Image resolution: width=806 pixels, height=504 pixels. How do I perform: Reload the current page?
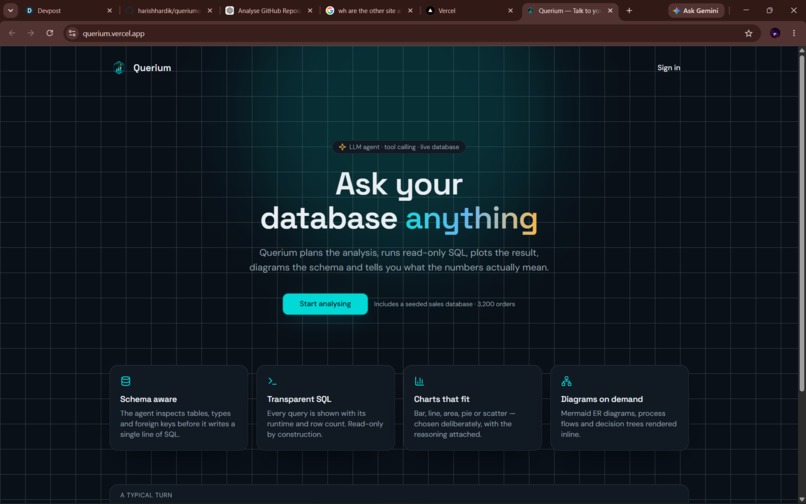[49, 33]
